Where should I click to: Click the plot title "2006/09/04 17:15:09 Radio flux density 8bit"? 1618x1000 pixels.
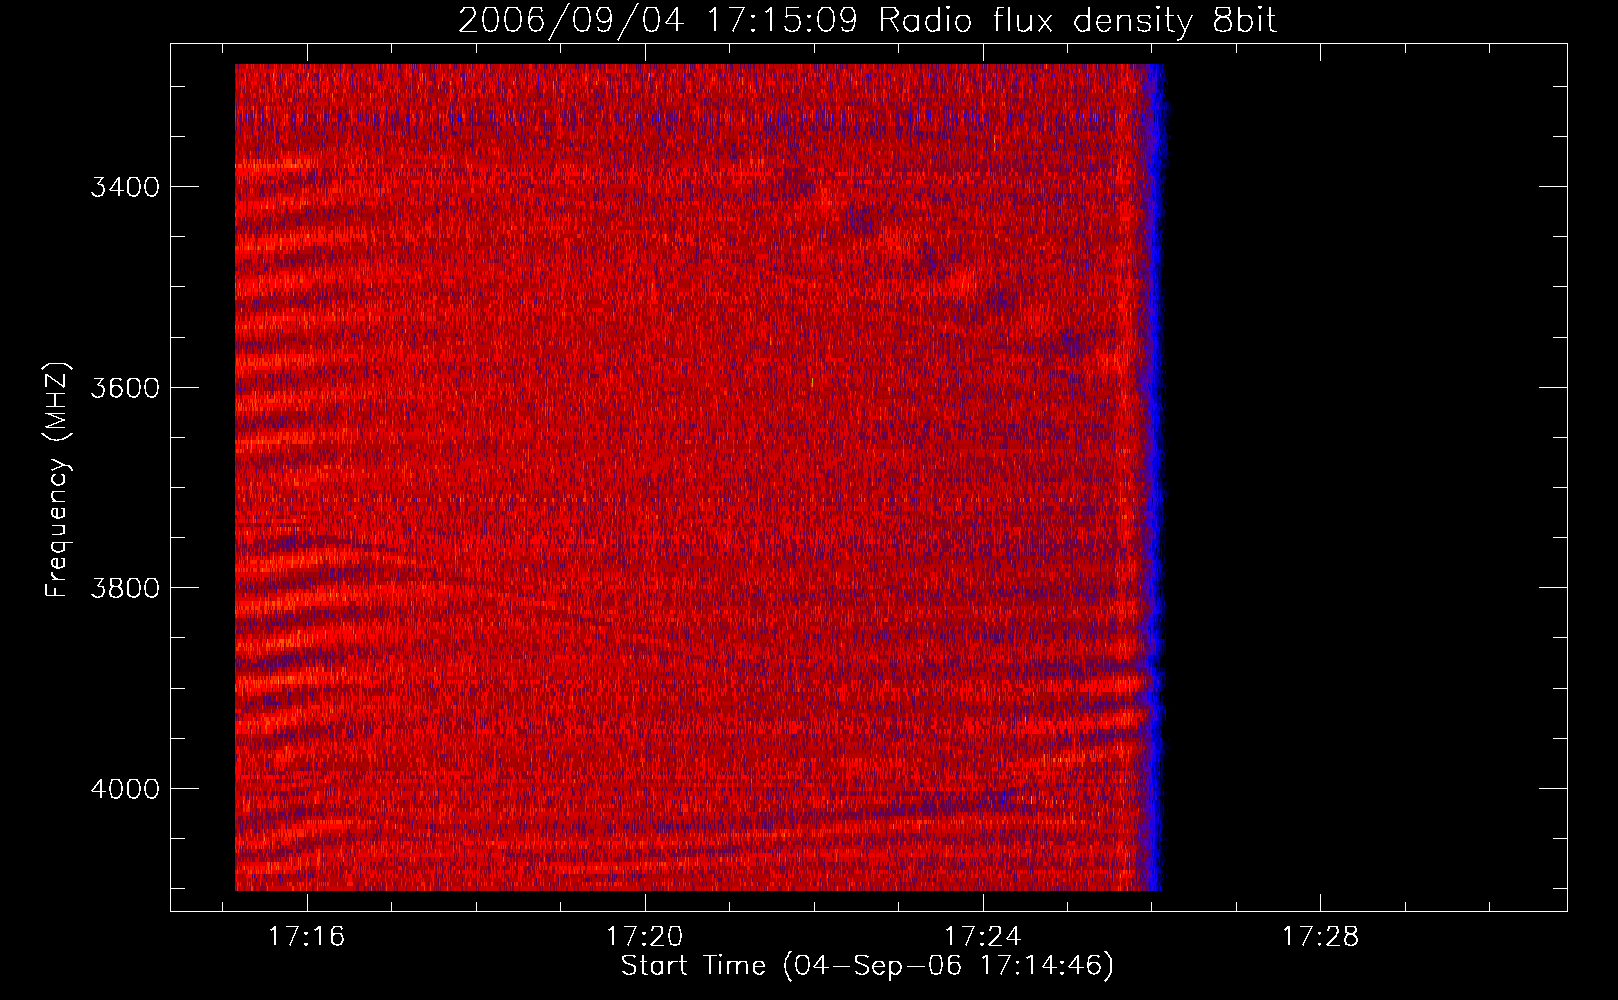point(867,20)
